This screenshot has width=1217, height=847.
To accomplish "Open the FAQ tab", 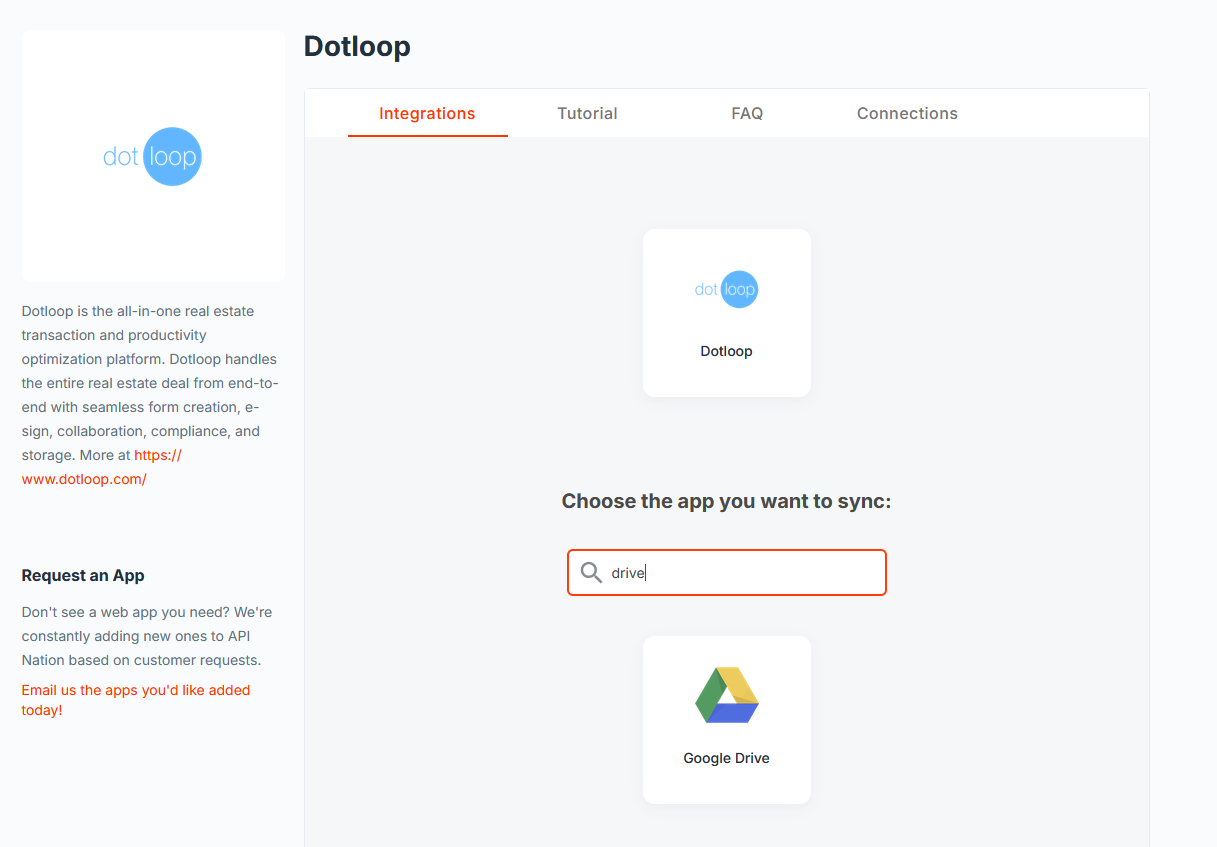I will pyautogui.click(x=747, y=113).
